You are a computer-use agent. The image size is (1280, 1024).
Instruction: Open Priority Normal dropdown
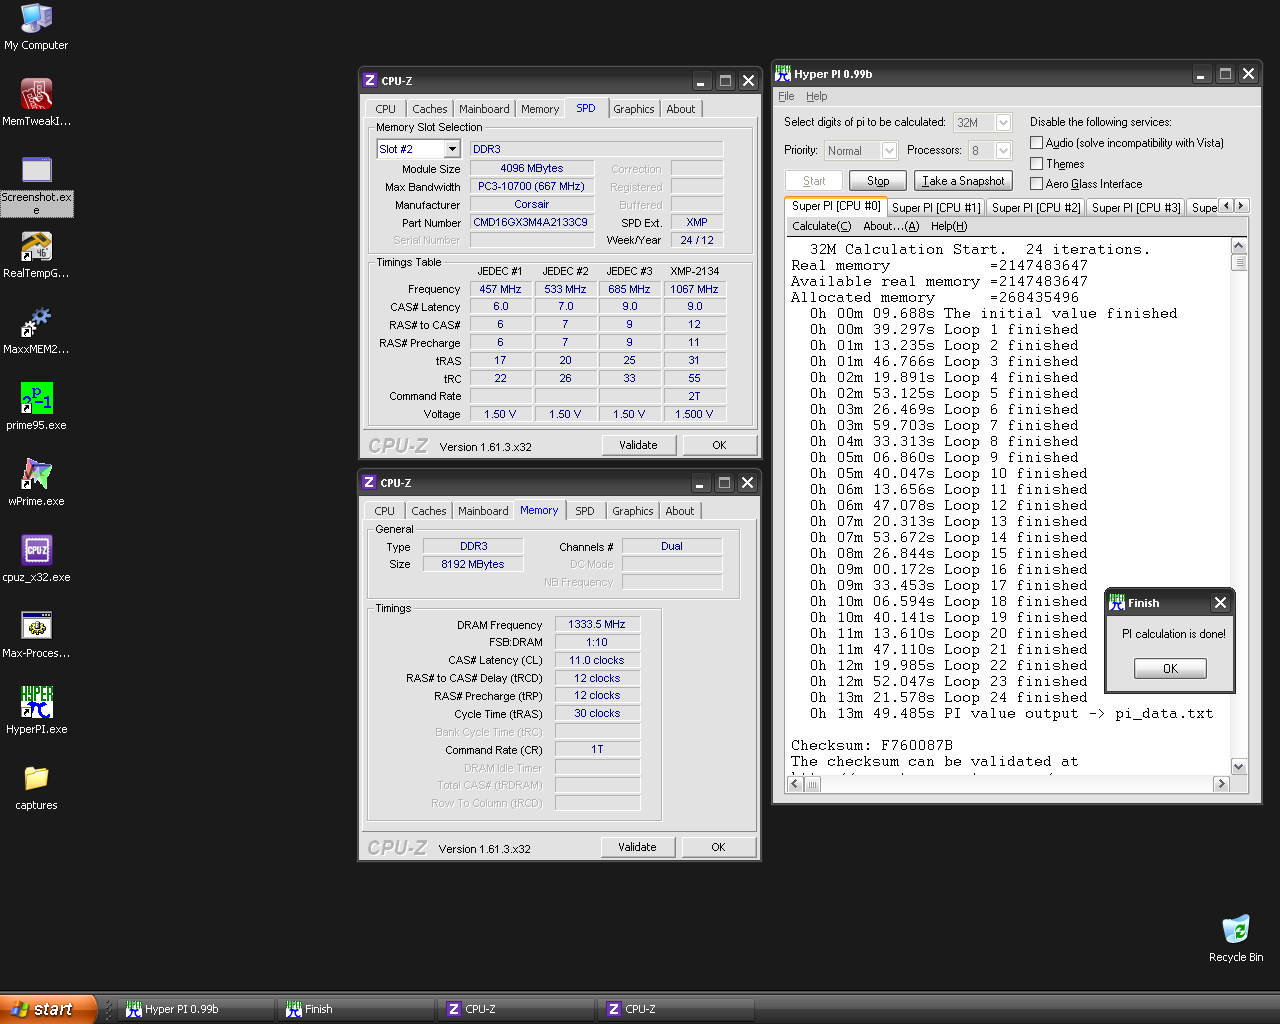[889, 150]
